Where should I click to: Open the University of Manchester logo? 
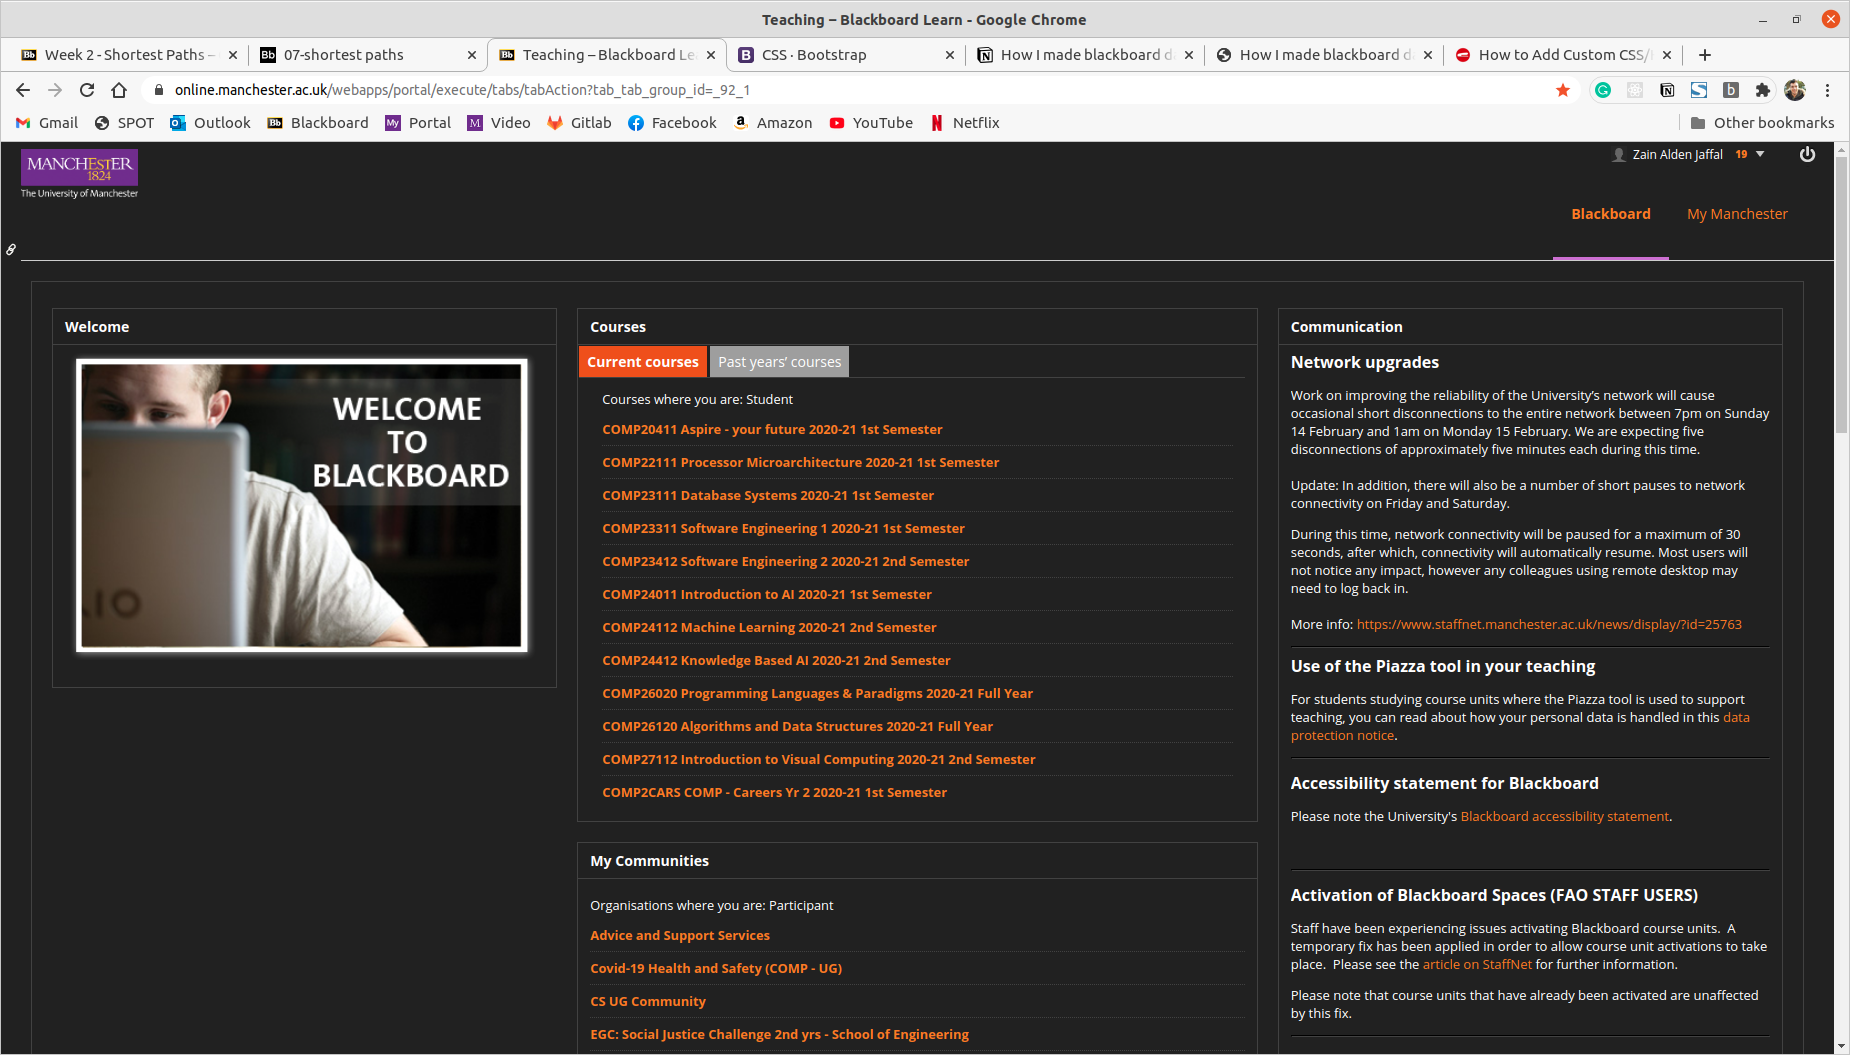pyautogui.click(x=80, y=174)
